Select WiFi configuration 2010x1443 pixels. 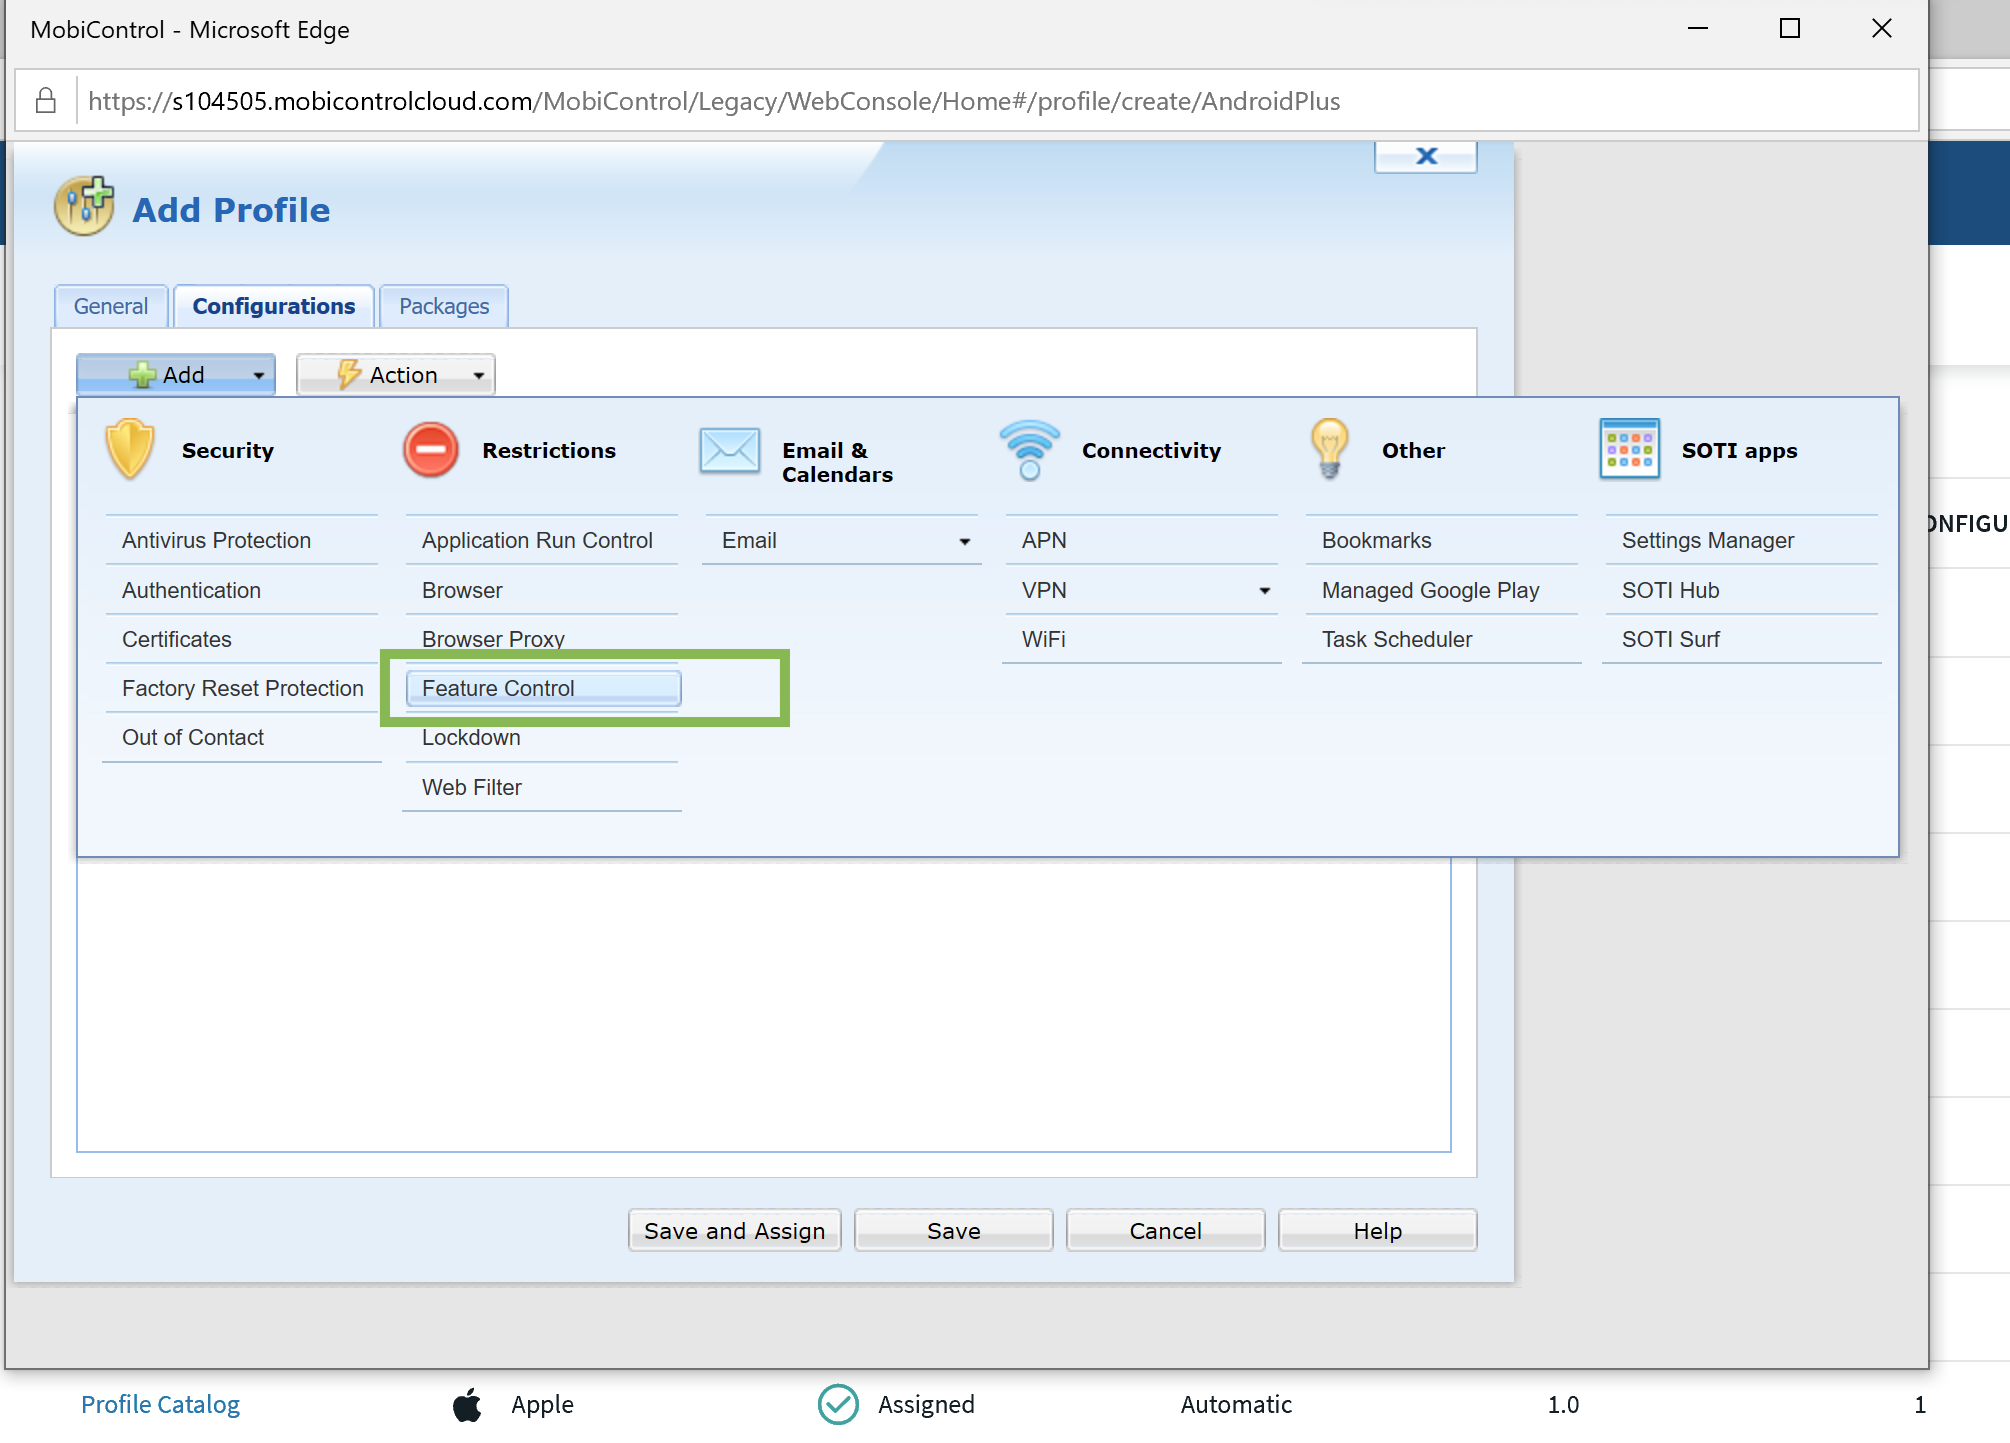pyautogui.click(x=1142, y=639)
